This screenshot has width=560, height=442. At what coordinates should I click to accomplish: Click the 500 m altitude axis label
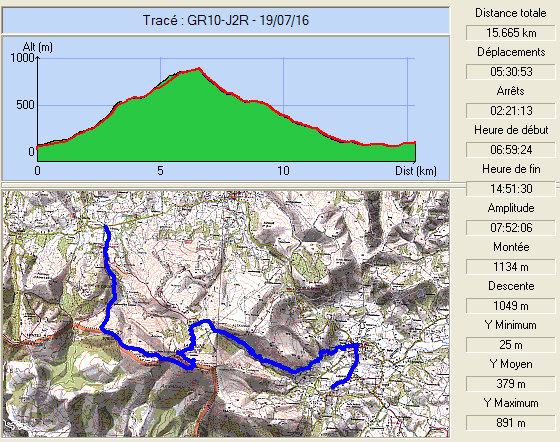(25, 105)
